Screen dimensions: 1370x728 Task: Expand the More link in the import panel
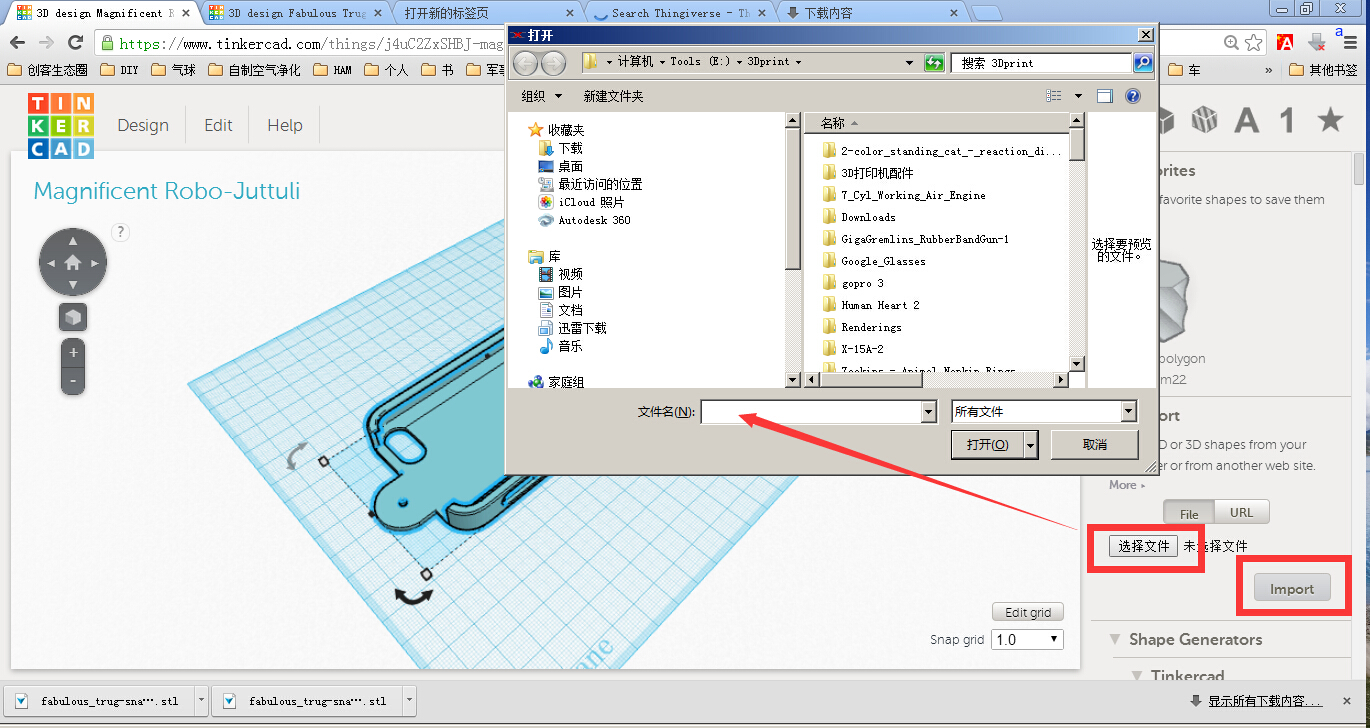click(1128, 485)
